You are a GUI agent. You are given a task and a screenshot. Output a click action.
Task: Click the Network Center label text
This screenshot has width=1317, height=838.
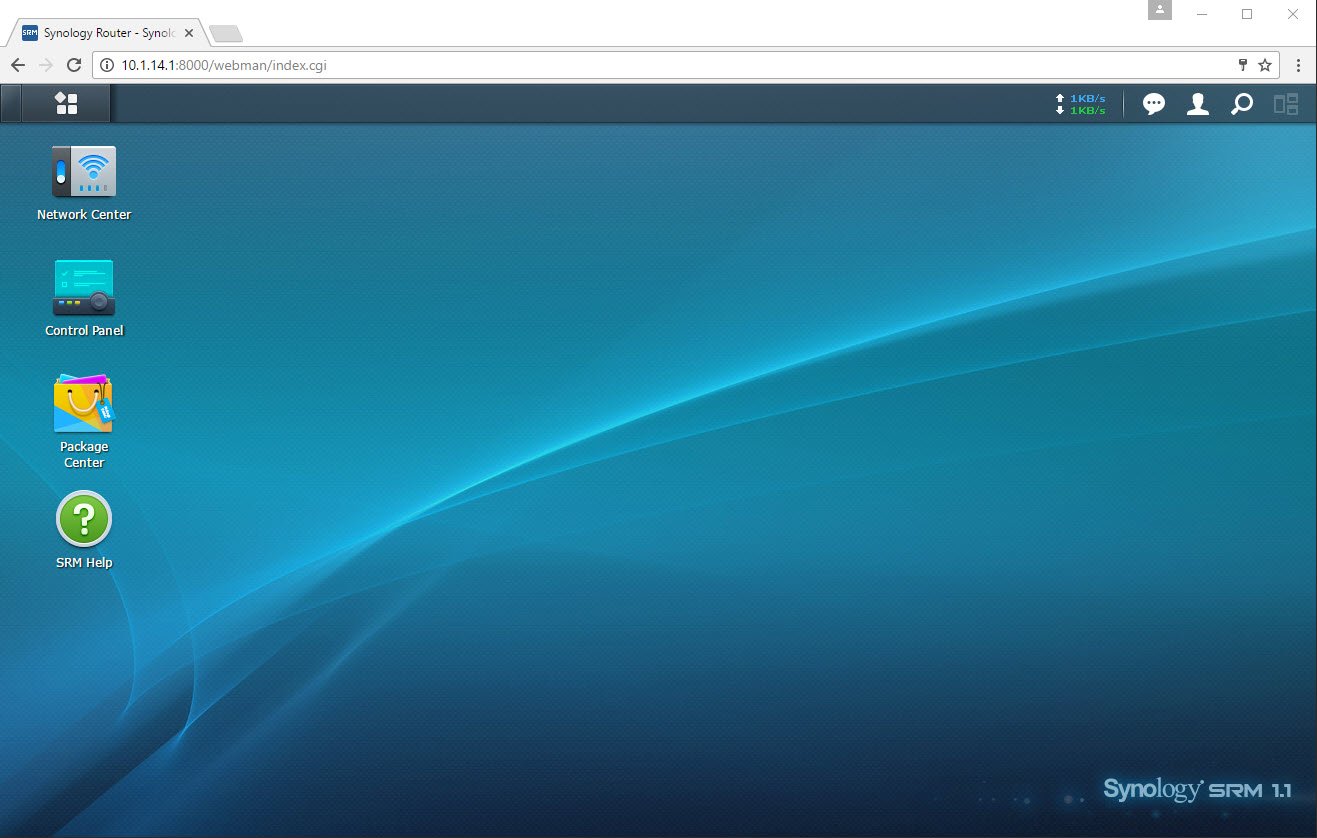pos(84,215)
